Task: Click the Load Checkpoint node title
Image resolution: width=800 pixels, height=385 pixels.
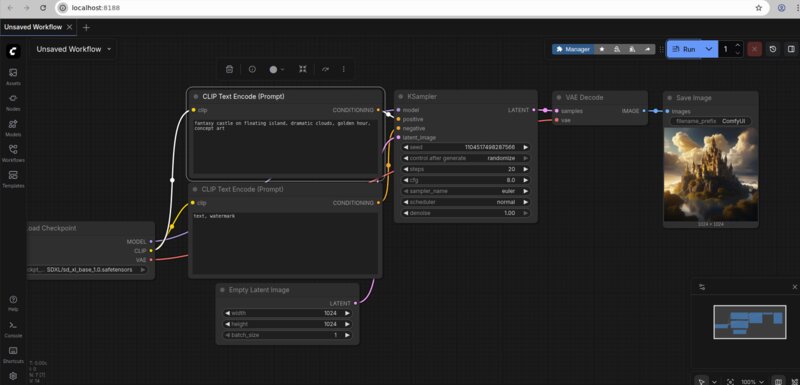Action: [x=52, y=228]
